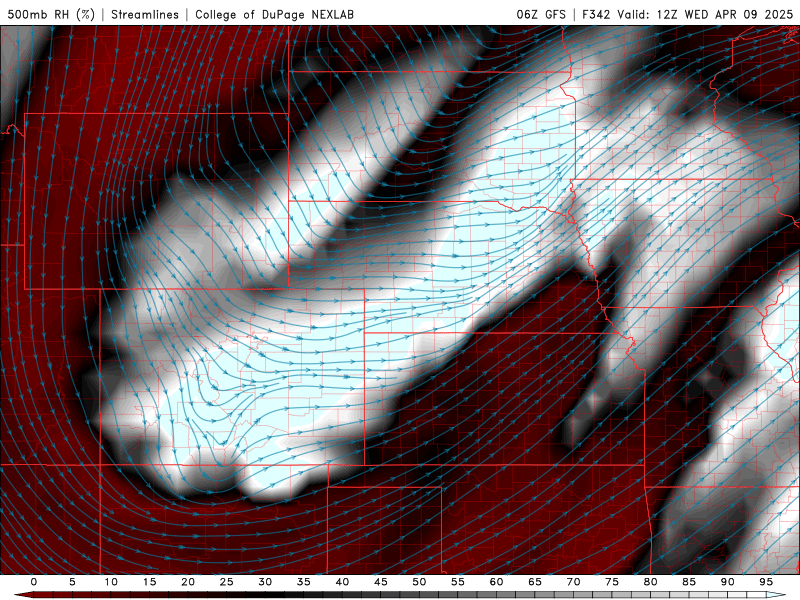Click the '60' value on the color scale

[x=496, y=582]
